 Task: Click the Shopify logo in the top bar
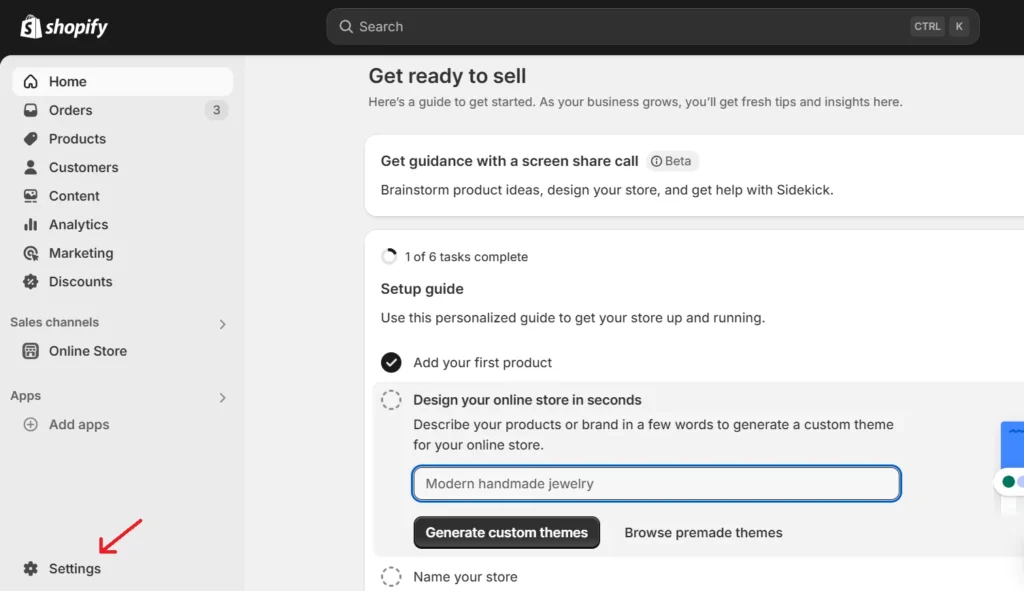pyautogui.click(x=63, y=26)
